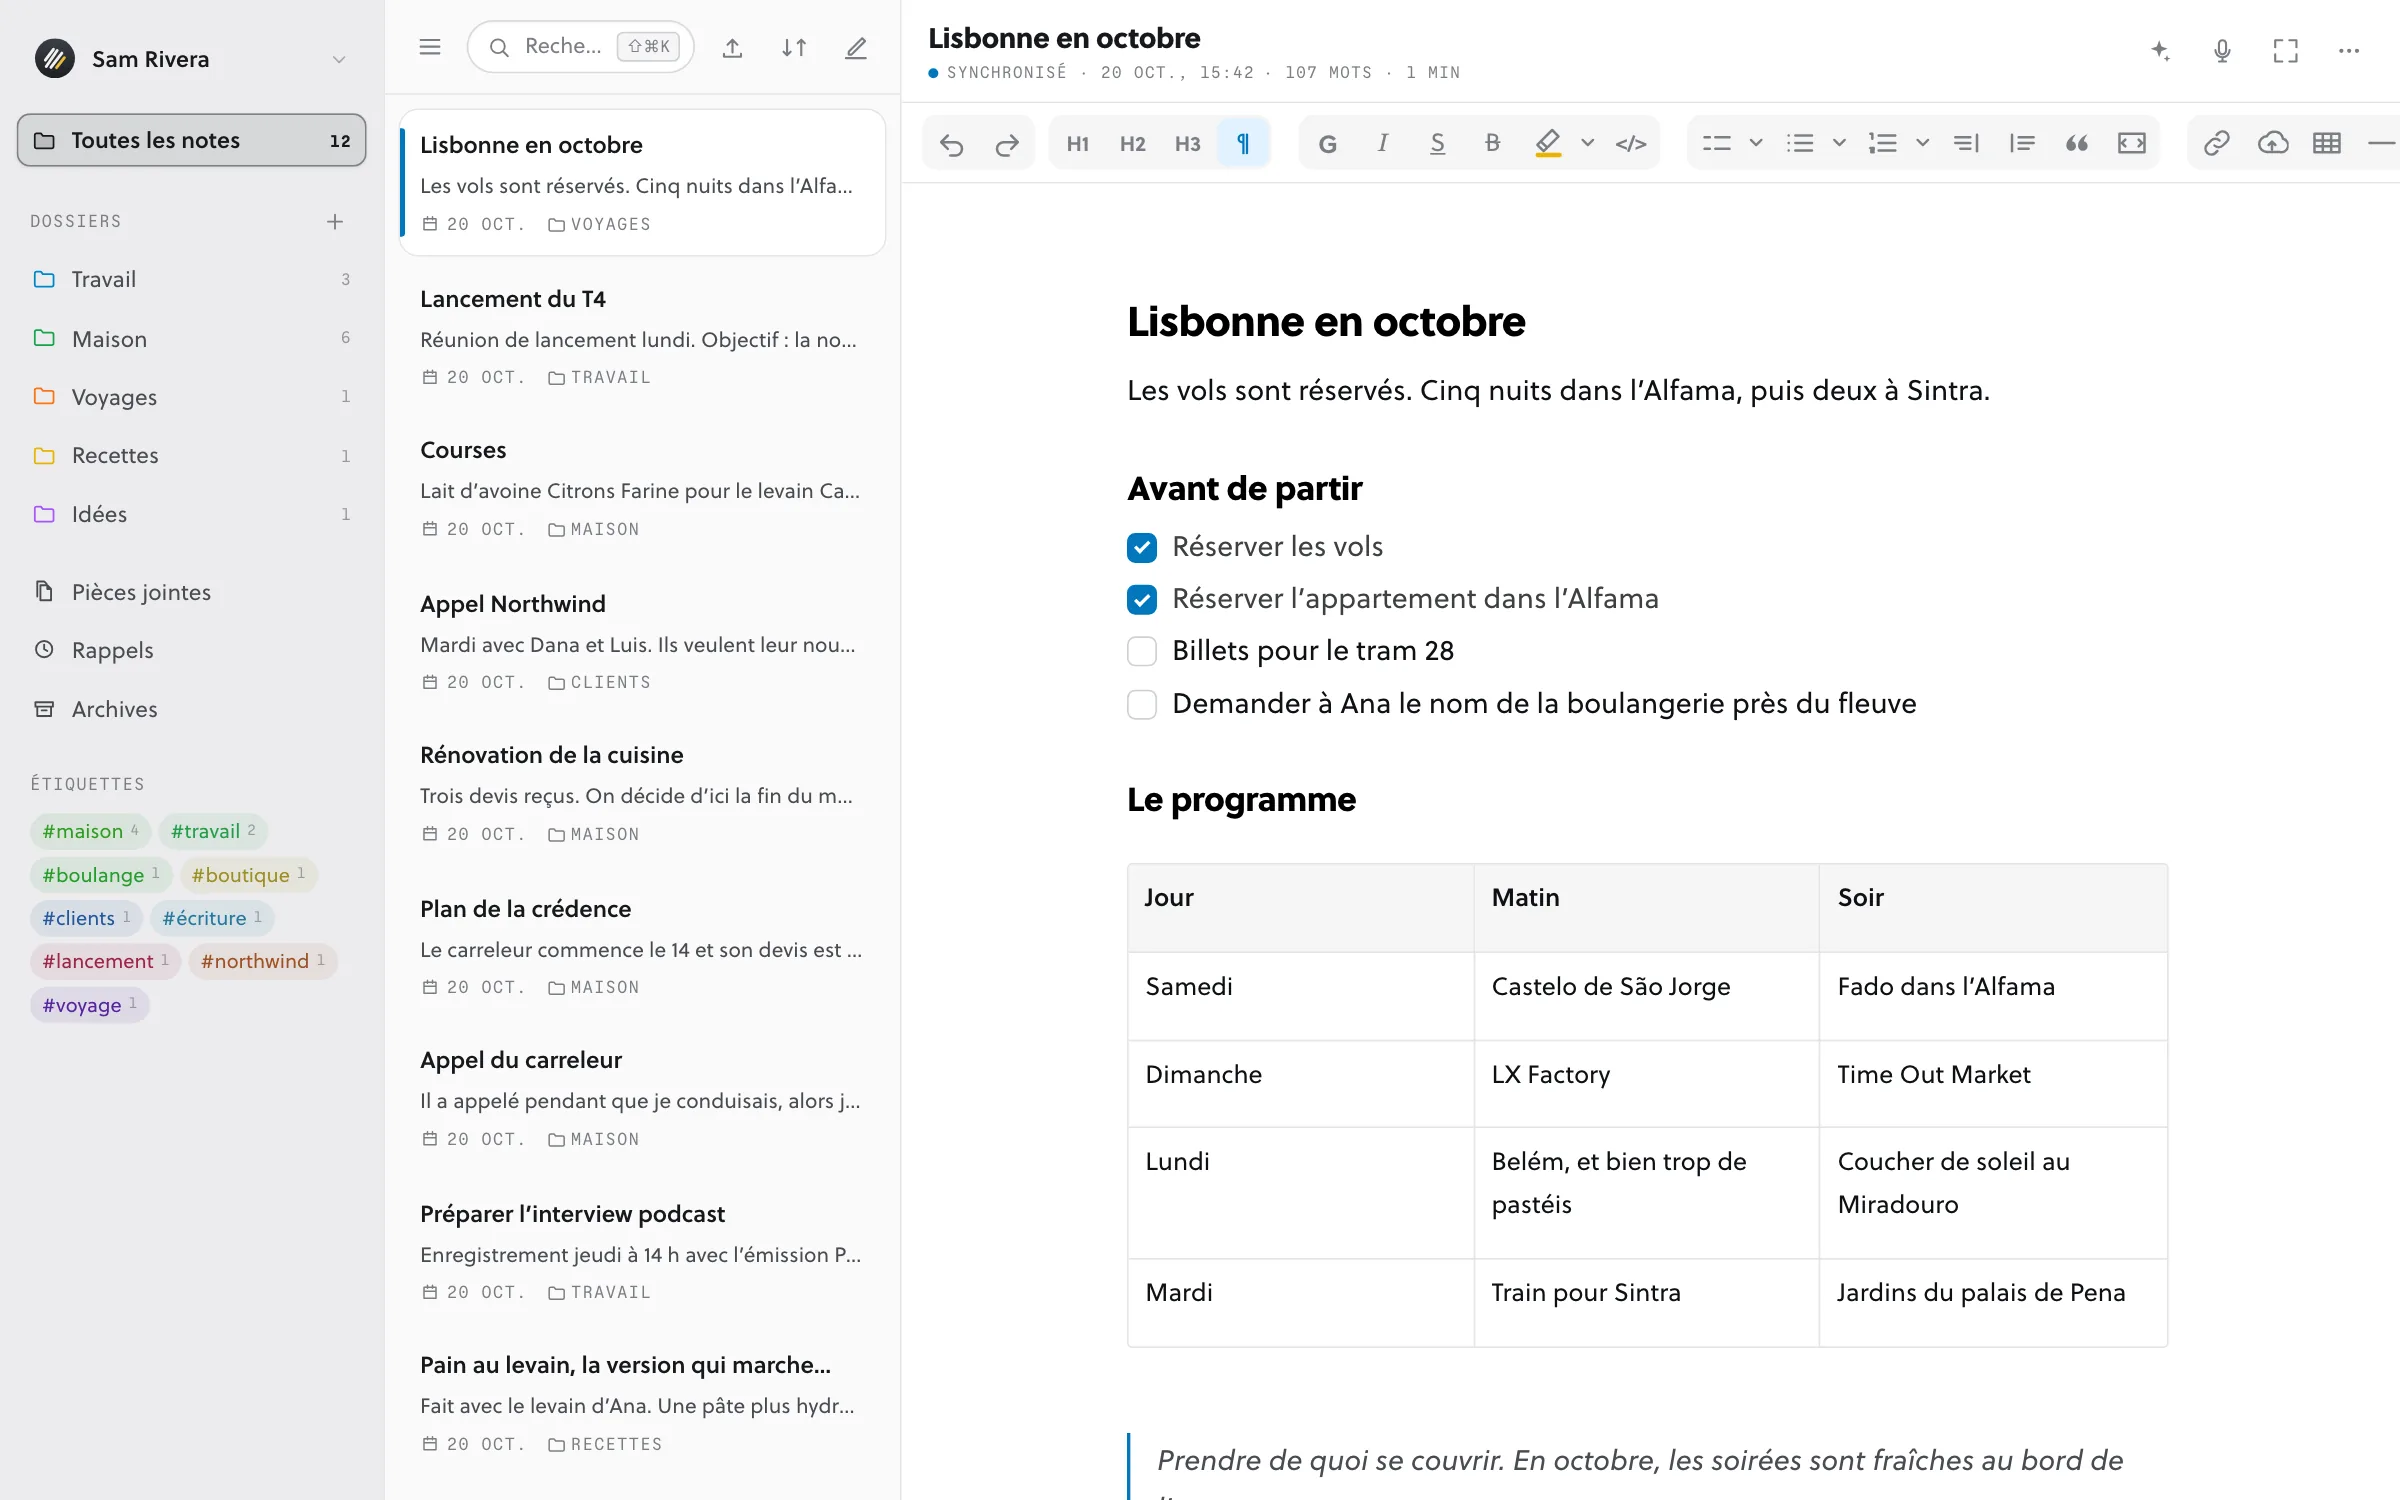Open highlight color dropdown arrow
2400x1500 pixels.
coord(1587,144)
